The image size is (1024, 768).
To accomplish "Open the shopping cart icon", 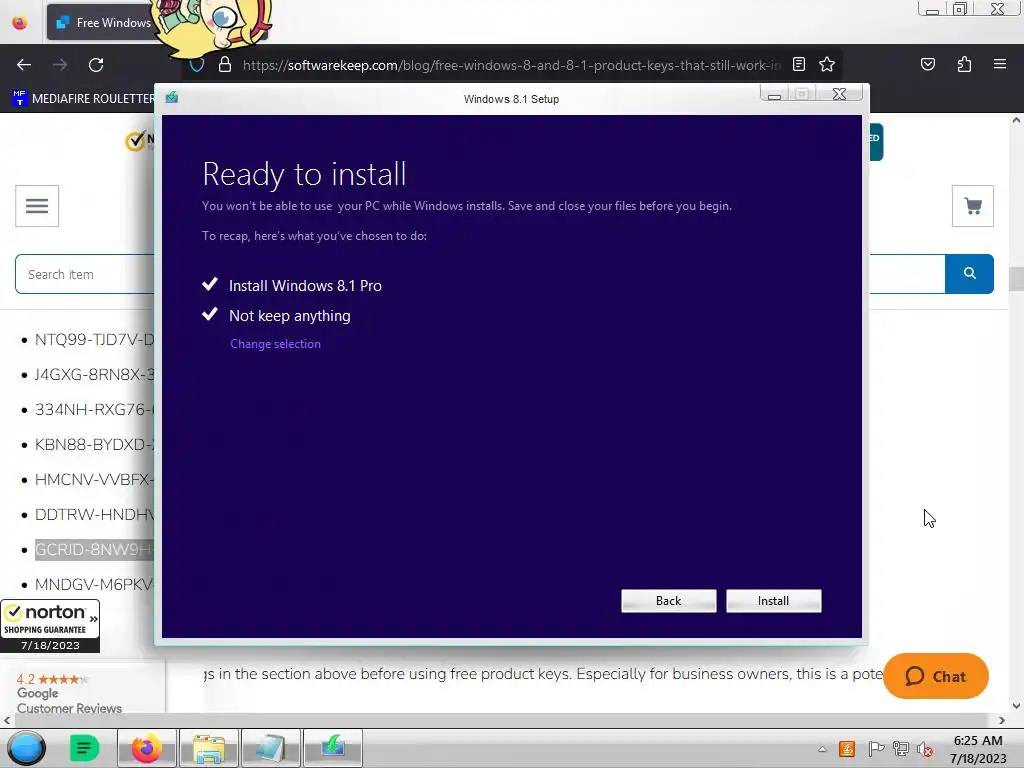I will 972,206.
